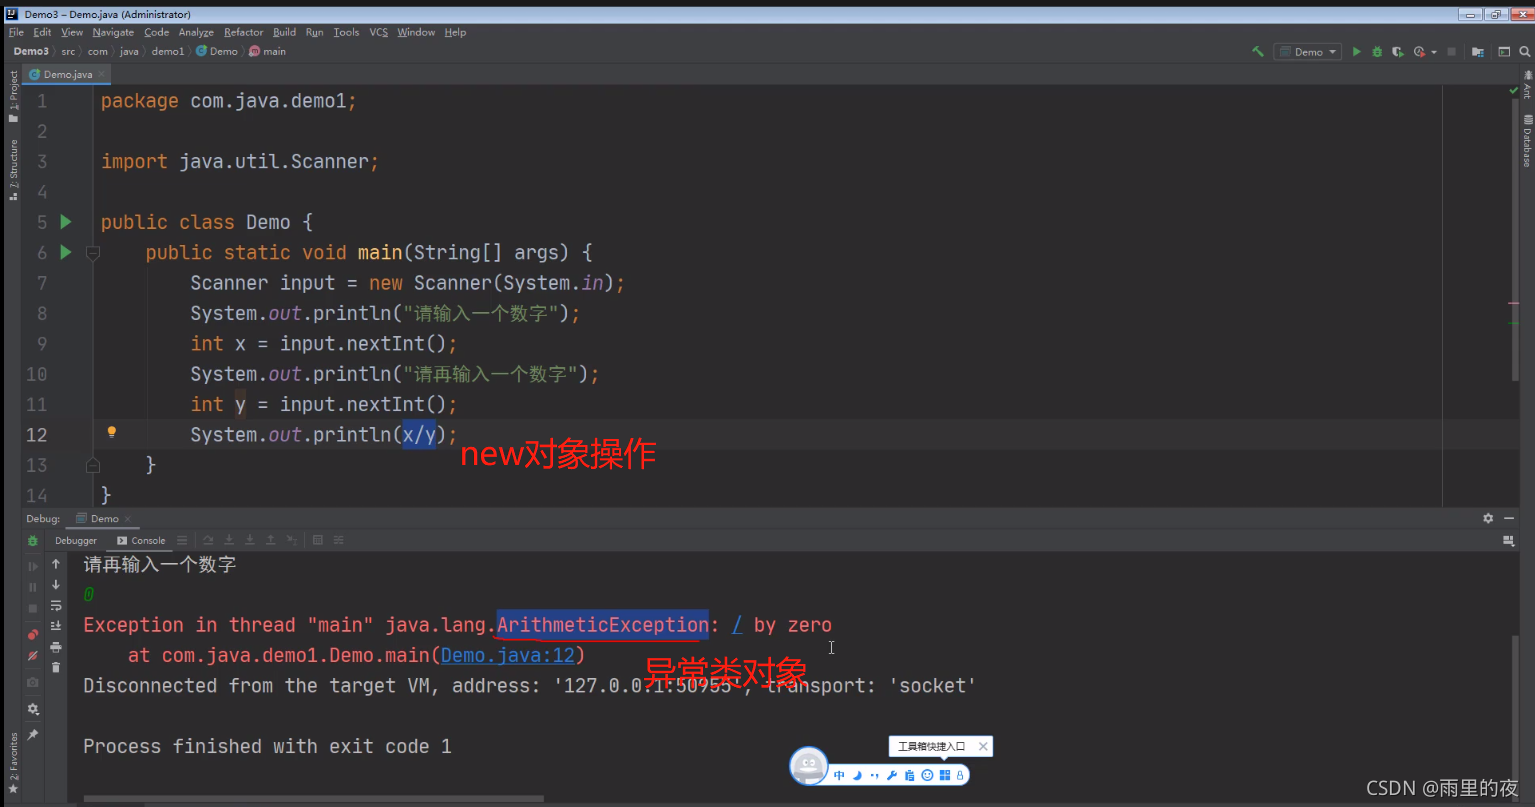Open the Demo run configuration dropdown
This screenshot has height=807, width=1535.
[1307, 51]
